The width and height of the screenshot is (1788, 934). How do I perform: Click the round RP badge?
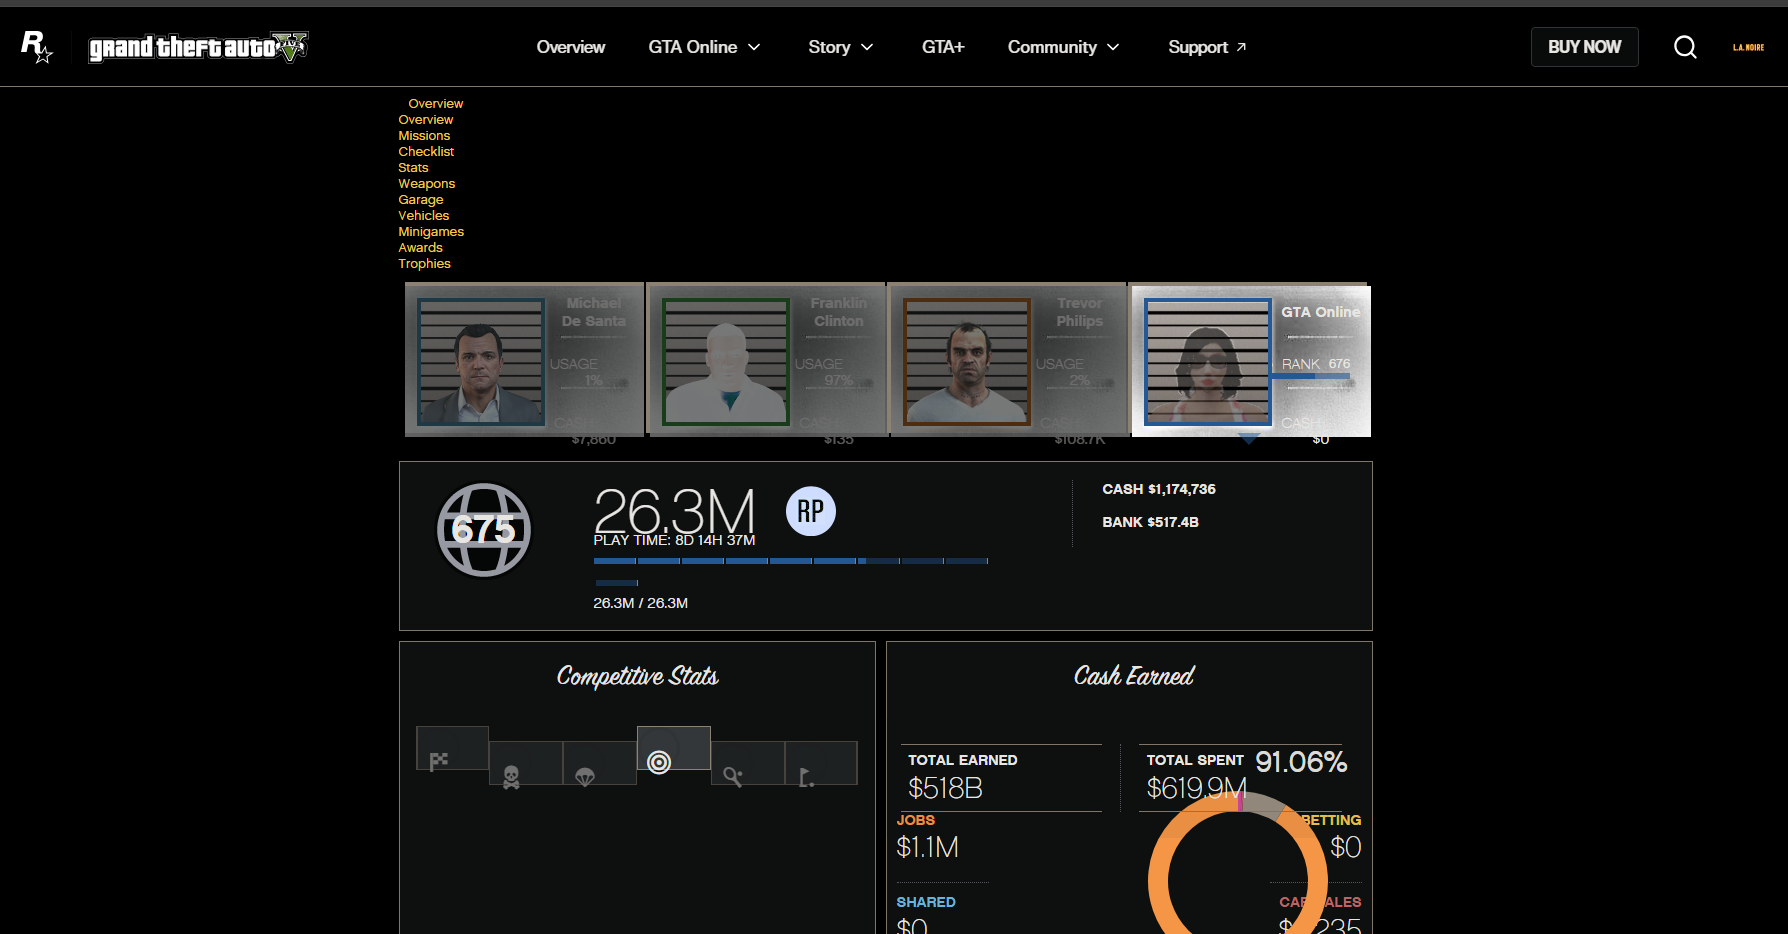tap(810, 511)
